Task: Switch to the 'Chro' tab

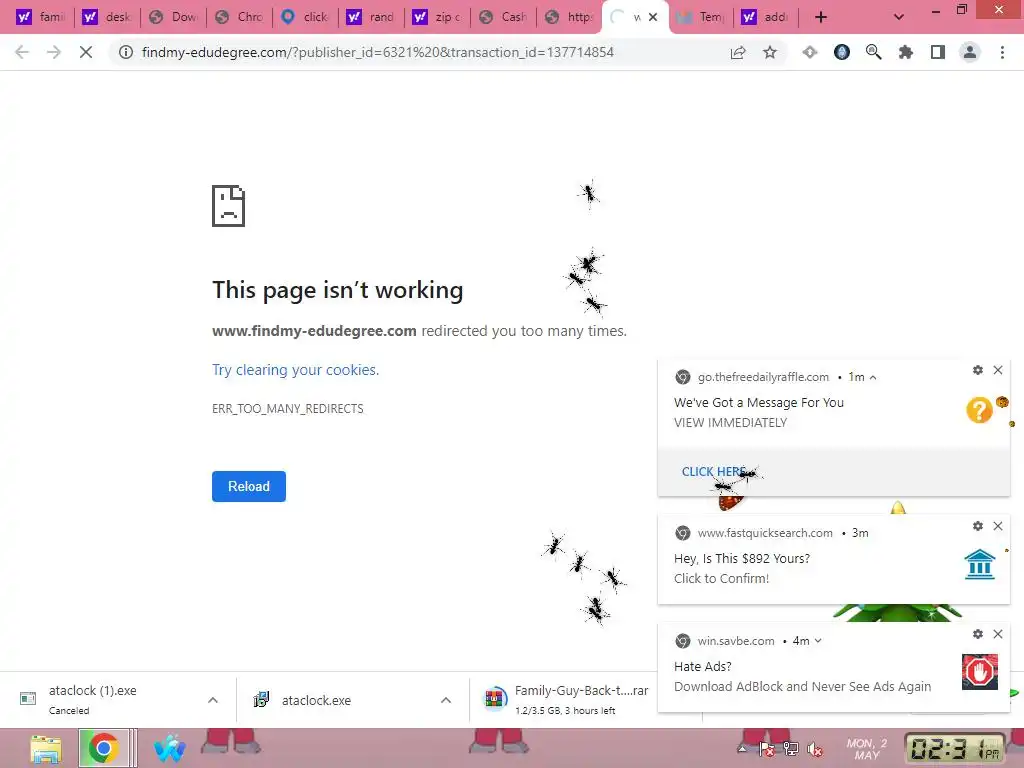Action: [x=240, y=17]
